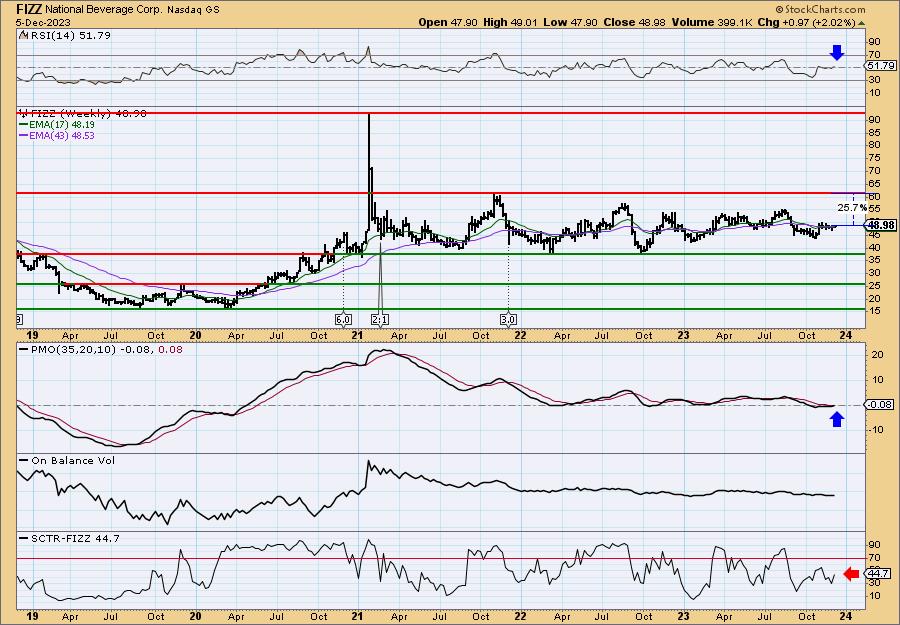
Task: Click the 3.0 dividend marker on price chart
Action: (508, 319)
